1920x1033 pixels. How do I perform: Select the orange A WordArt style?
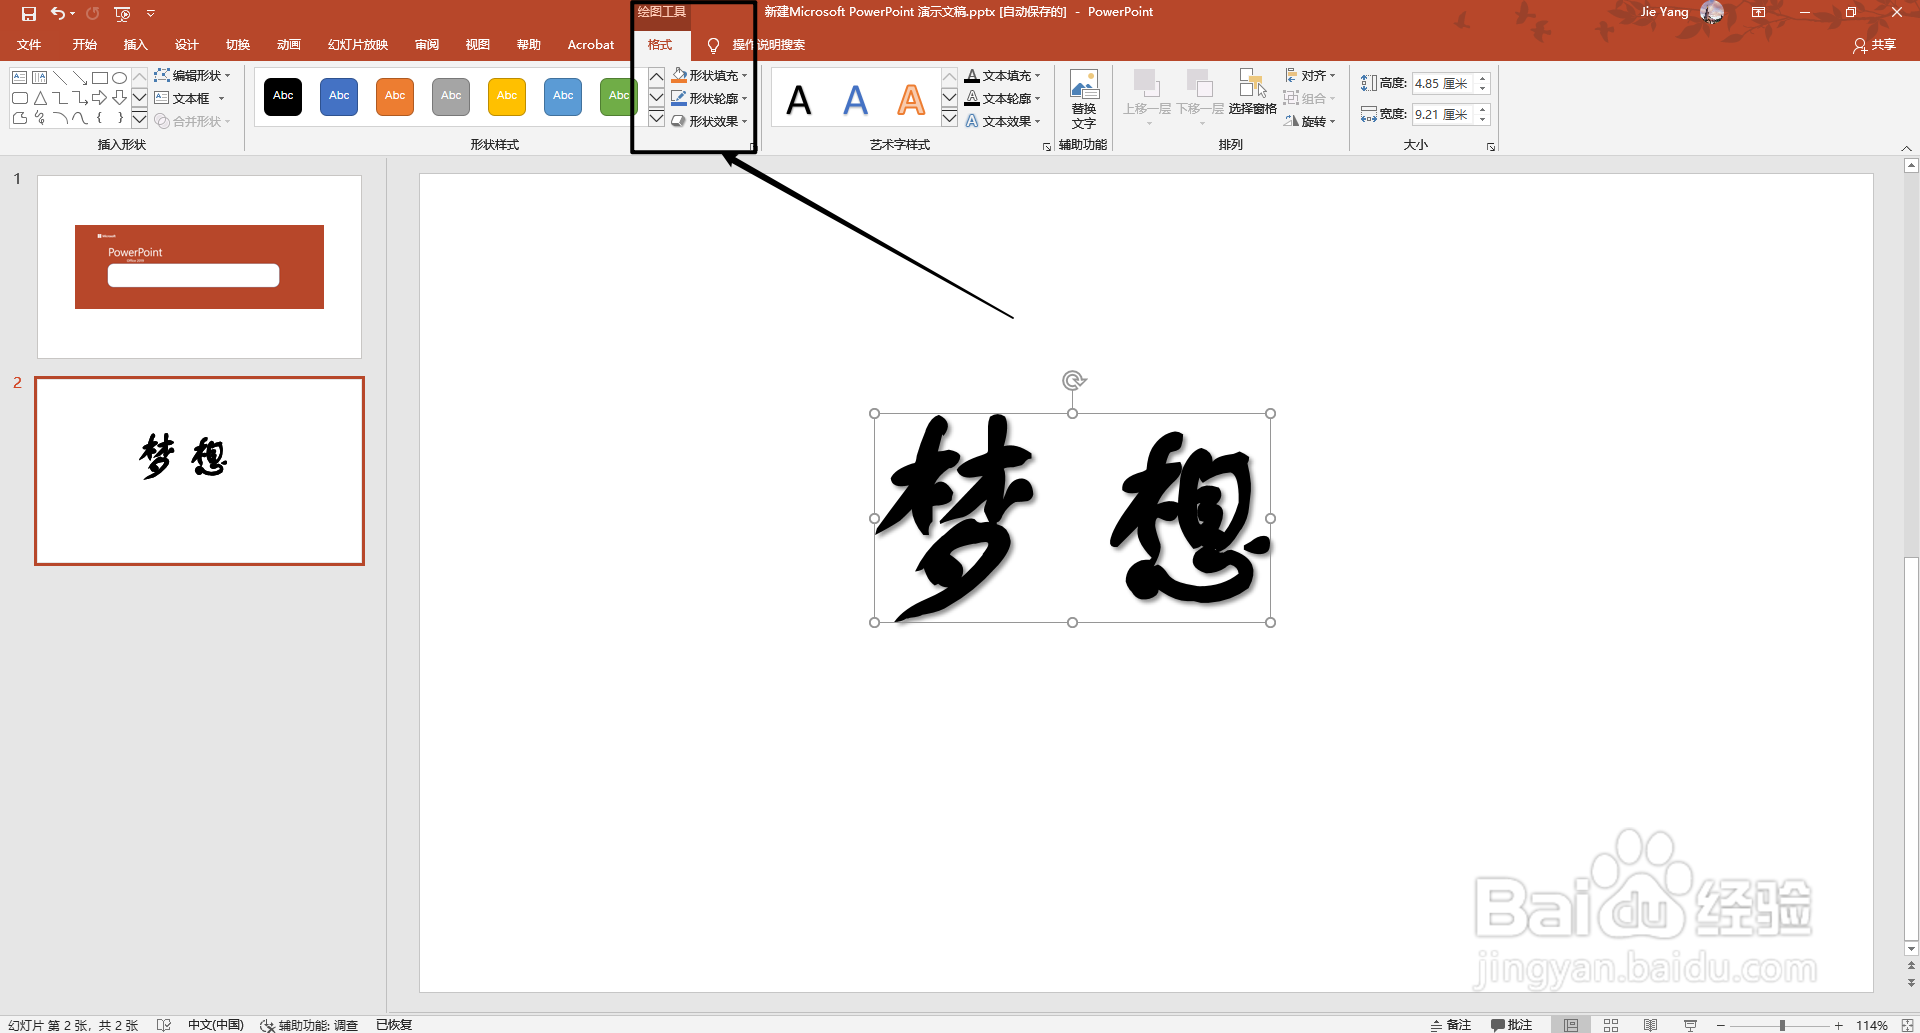pos(910,98)
